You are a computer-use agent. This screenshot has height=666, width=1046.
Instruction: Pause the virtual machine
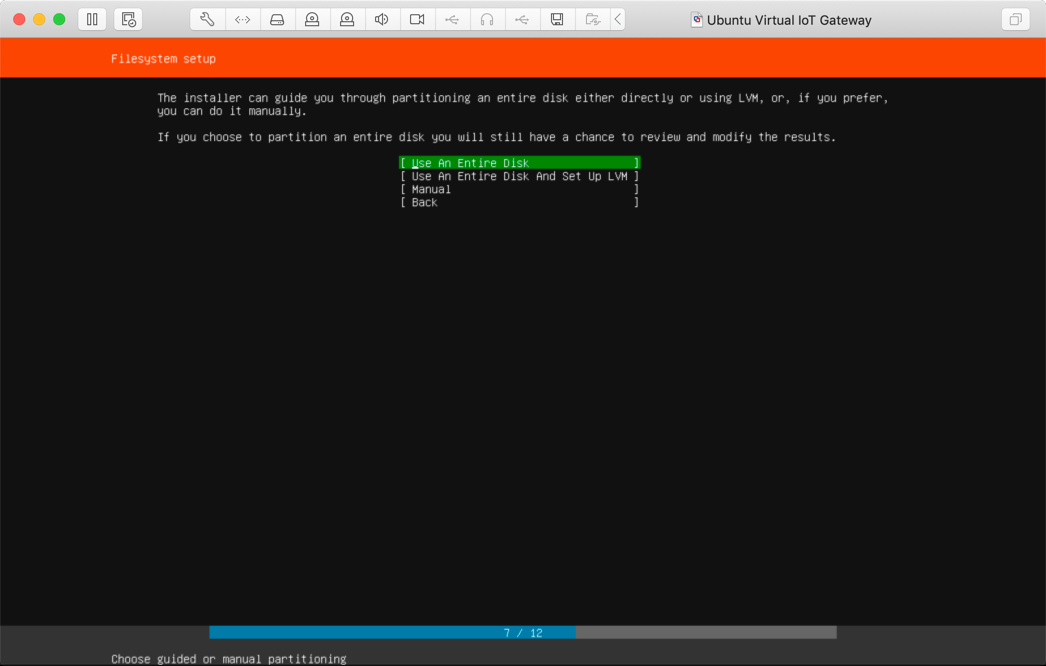point(92,19)
